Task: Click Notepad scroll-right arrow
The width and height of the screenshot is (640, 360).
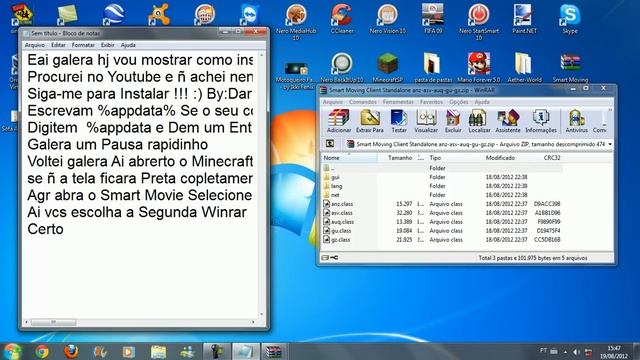Action: click(x=253, y=322)
